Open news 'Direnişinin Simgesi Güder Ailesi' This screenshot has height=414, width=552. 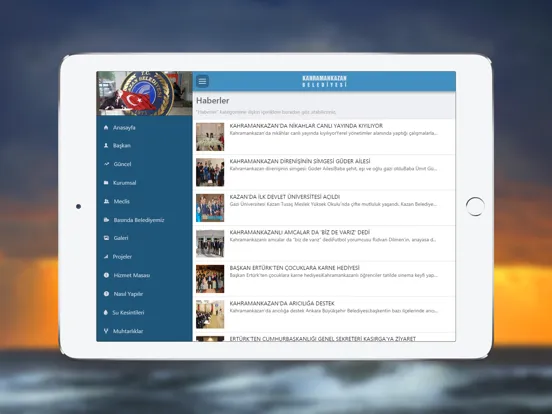pyautogui.click(x=300, y=161)
